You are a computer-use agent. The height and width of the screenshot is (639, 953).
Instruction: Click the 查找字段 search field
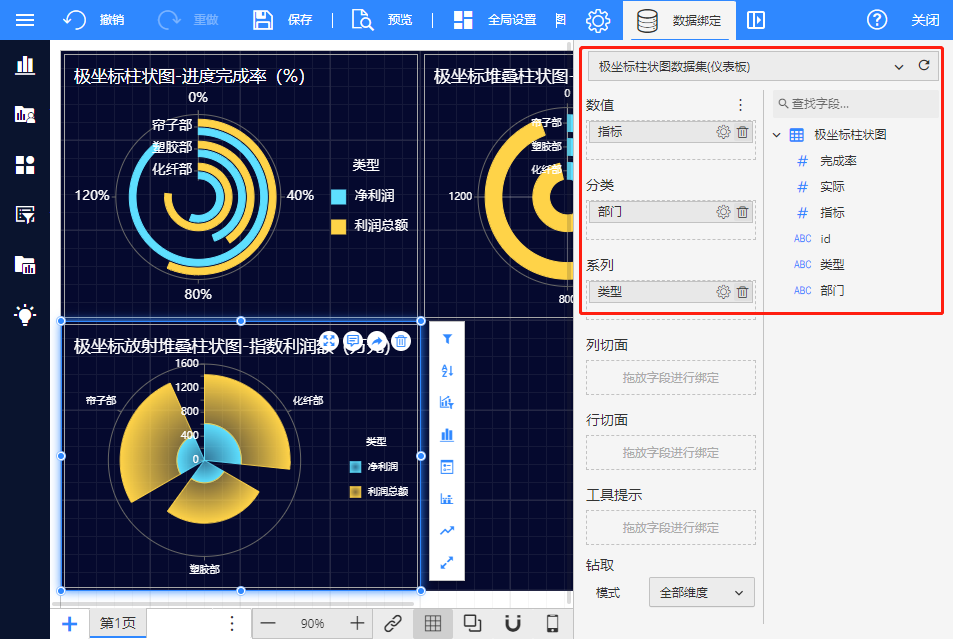coord(857,103)
